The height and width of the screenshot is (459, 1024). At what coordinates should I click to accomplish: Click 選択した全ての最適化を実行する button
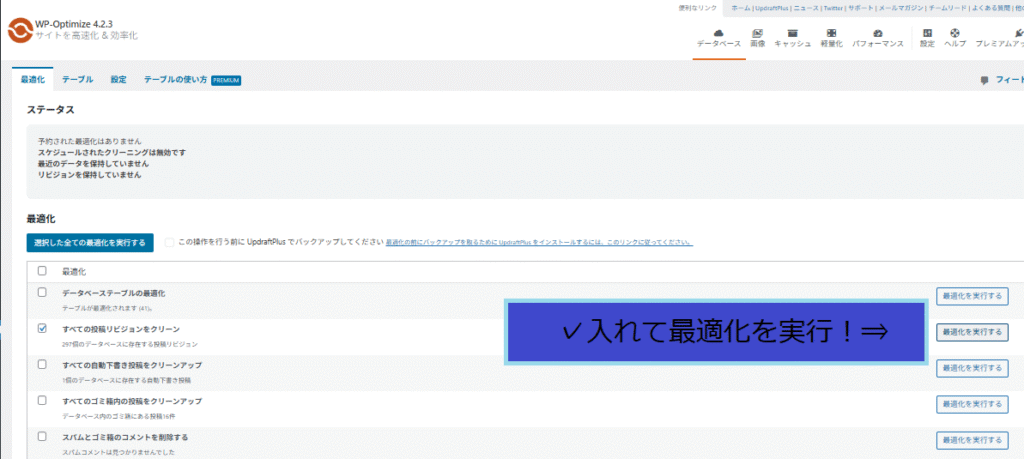tap(90, 242)
